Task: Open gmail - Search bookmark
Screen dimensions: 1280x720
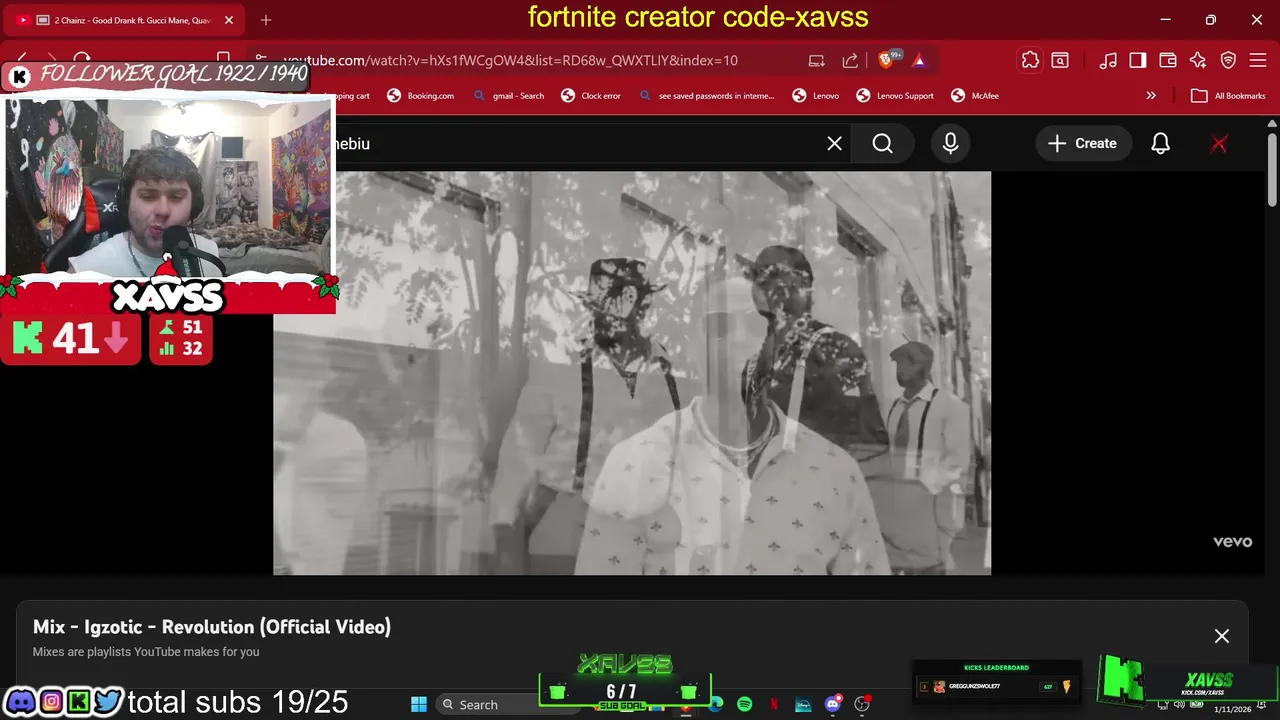Action: (x=509, y=96)
